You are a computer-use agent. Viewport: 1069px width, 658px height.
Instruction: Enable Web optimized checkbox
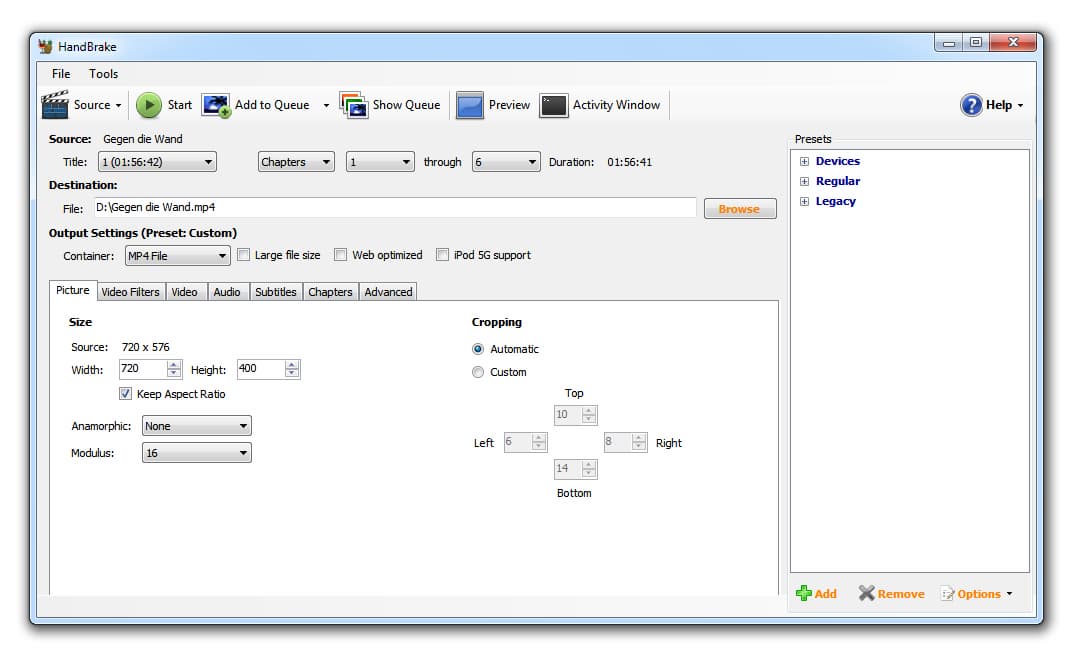(x=341, y=255)
